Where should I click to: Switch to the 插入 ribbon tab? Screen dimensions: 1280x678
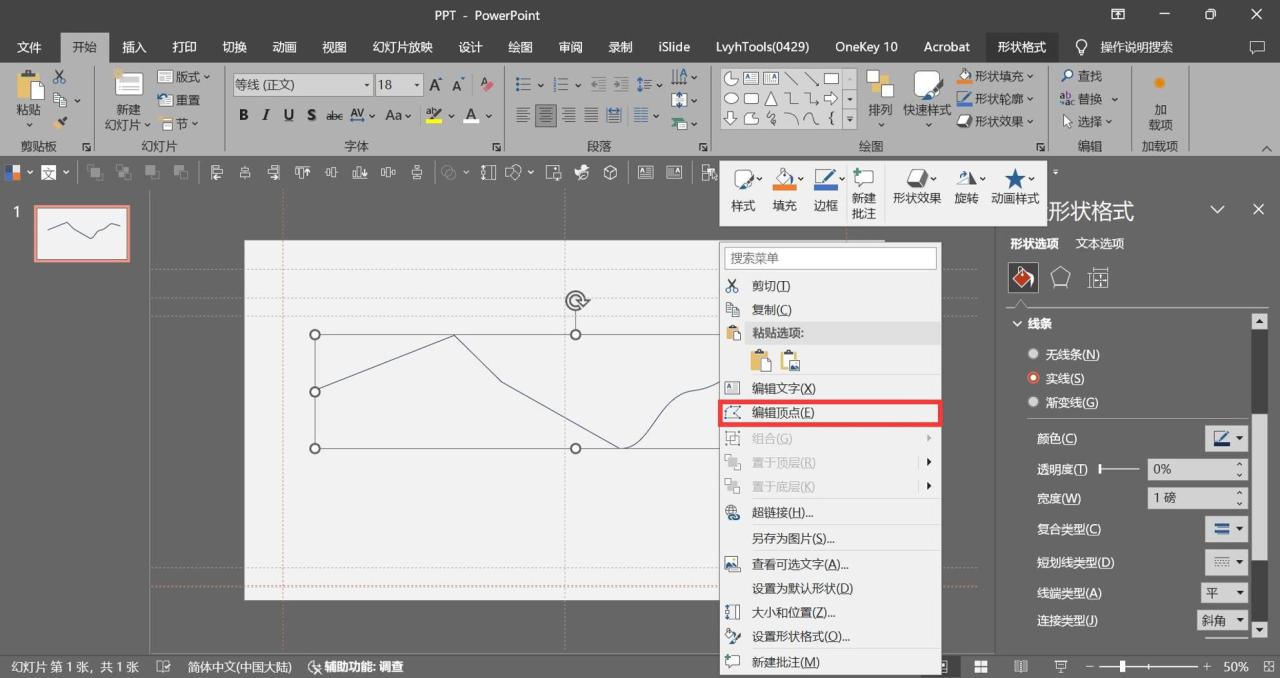pyautogui.click(x=134, y=47)
